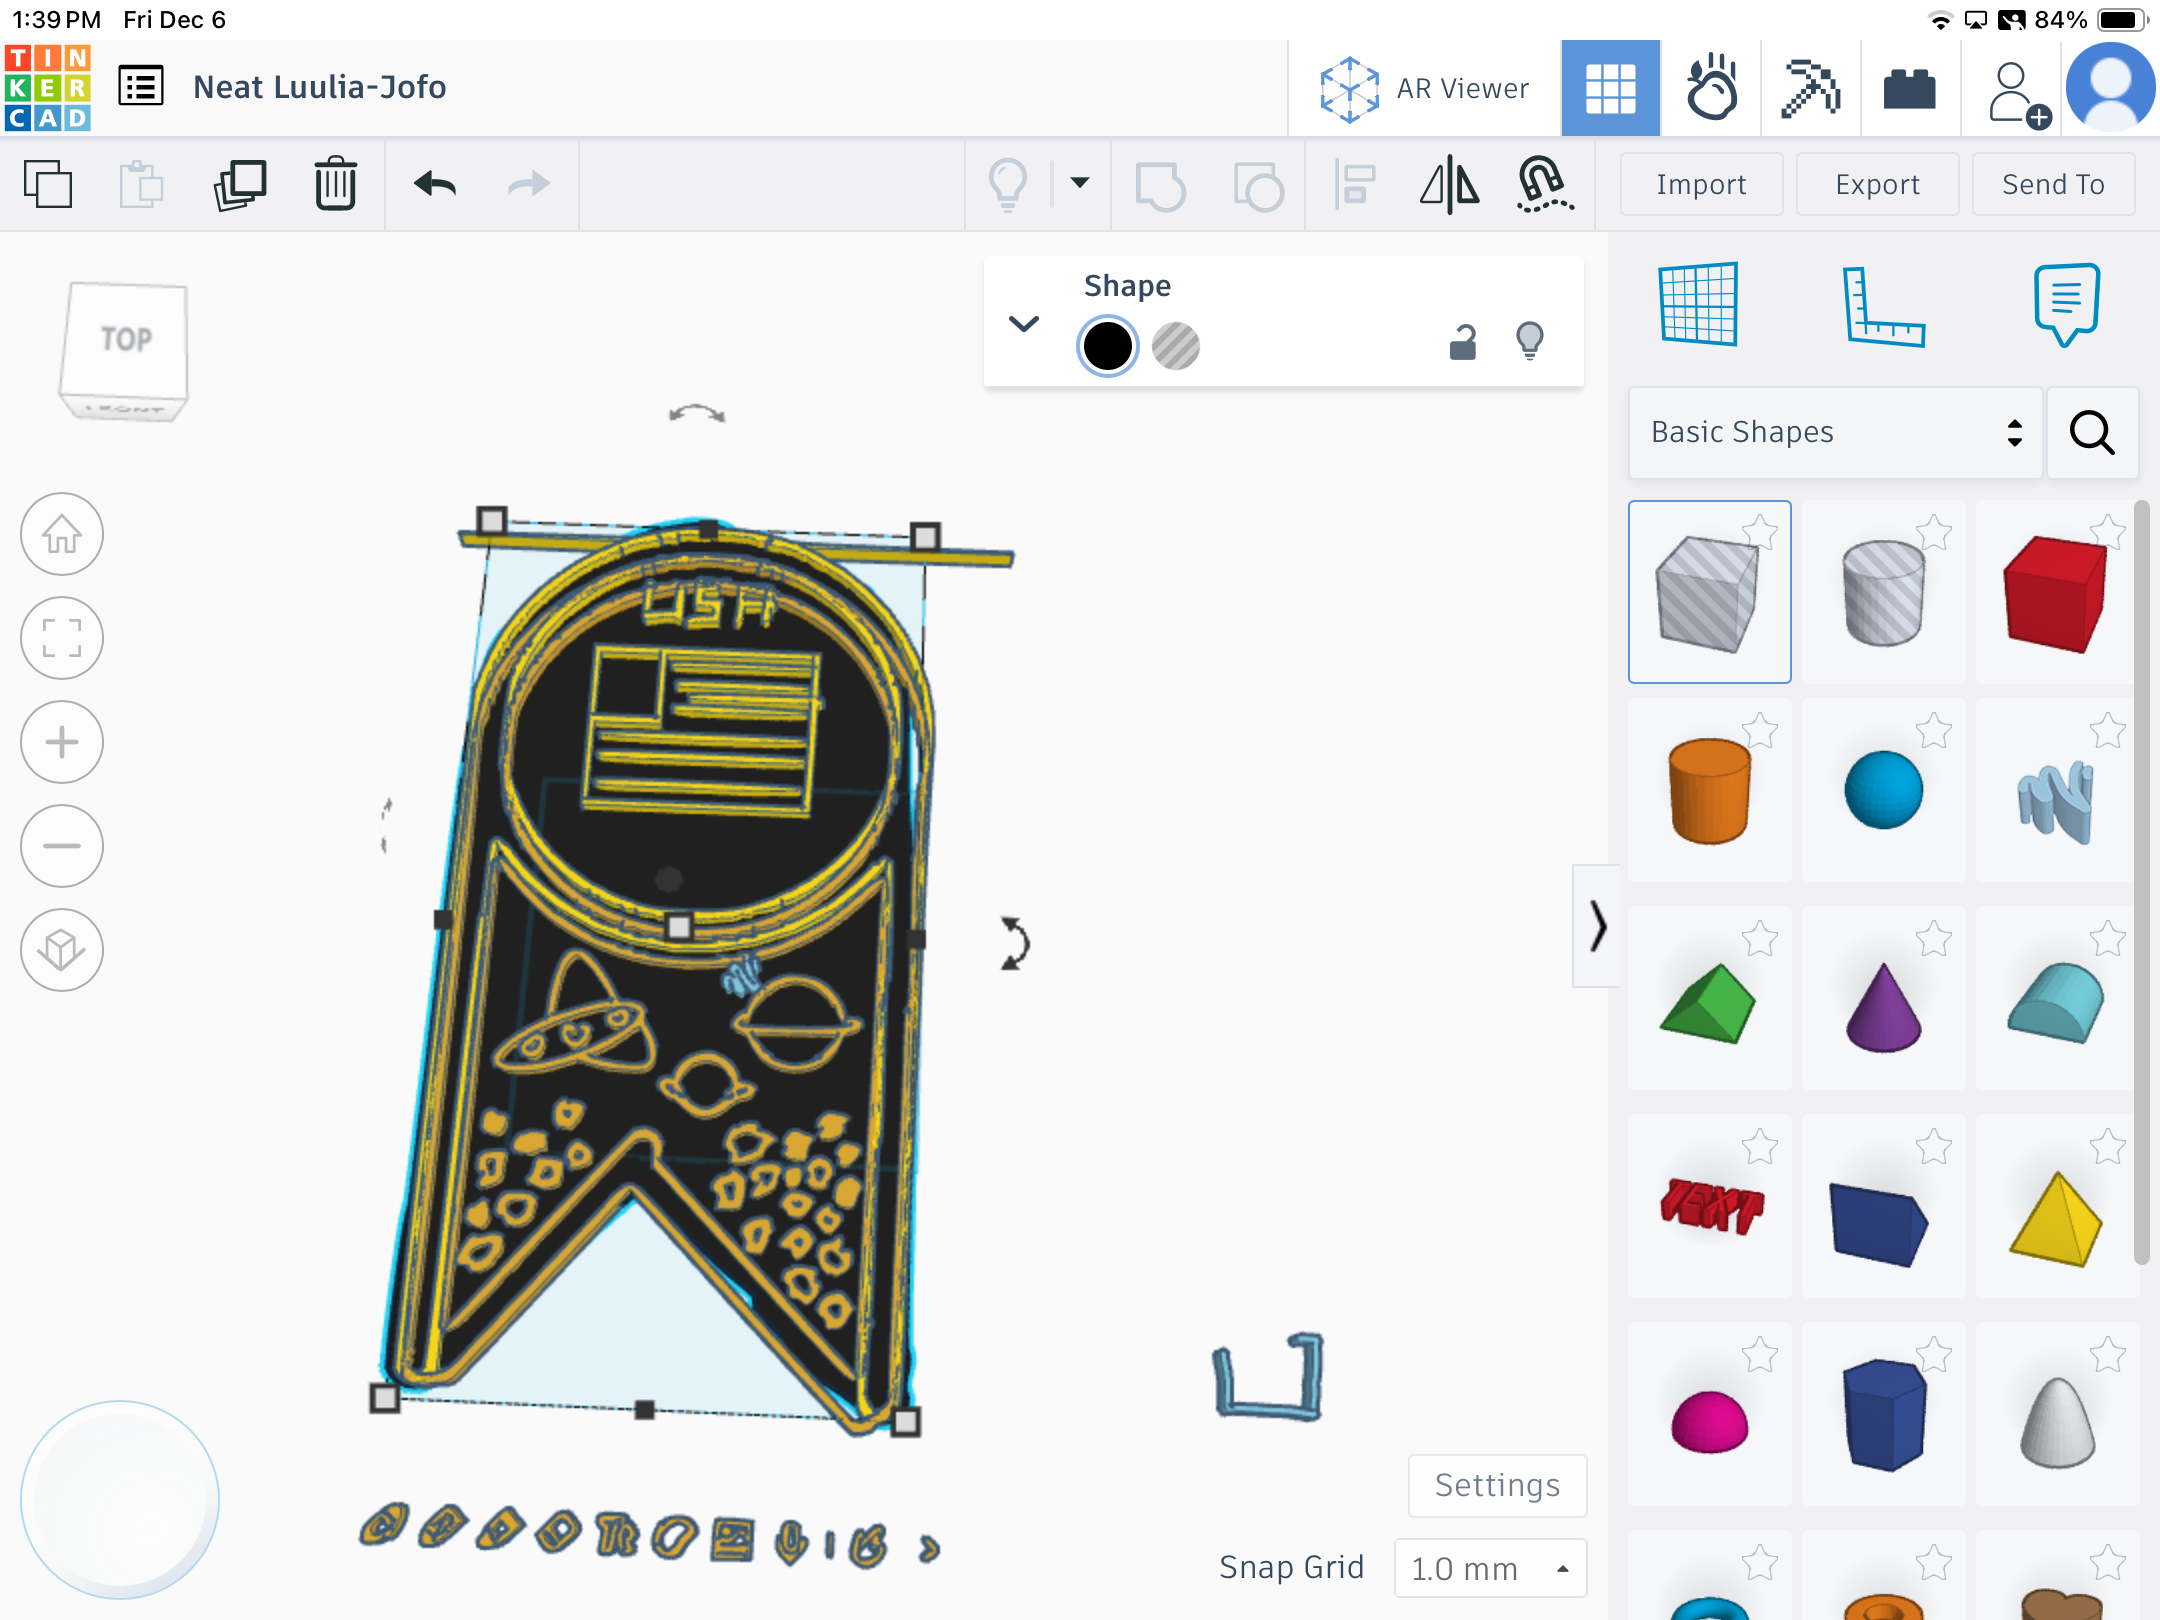The height and width of the screenshot is (1620, 2160).
Task: Open the Snap Grid 1.0 mm dropdown
Action: pyautogui.click(x=1490, y=1568)
